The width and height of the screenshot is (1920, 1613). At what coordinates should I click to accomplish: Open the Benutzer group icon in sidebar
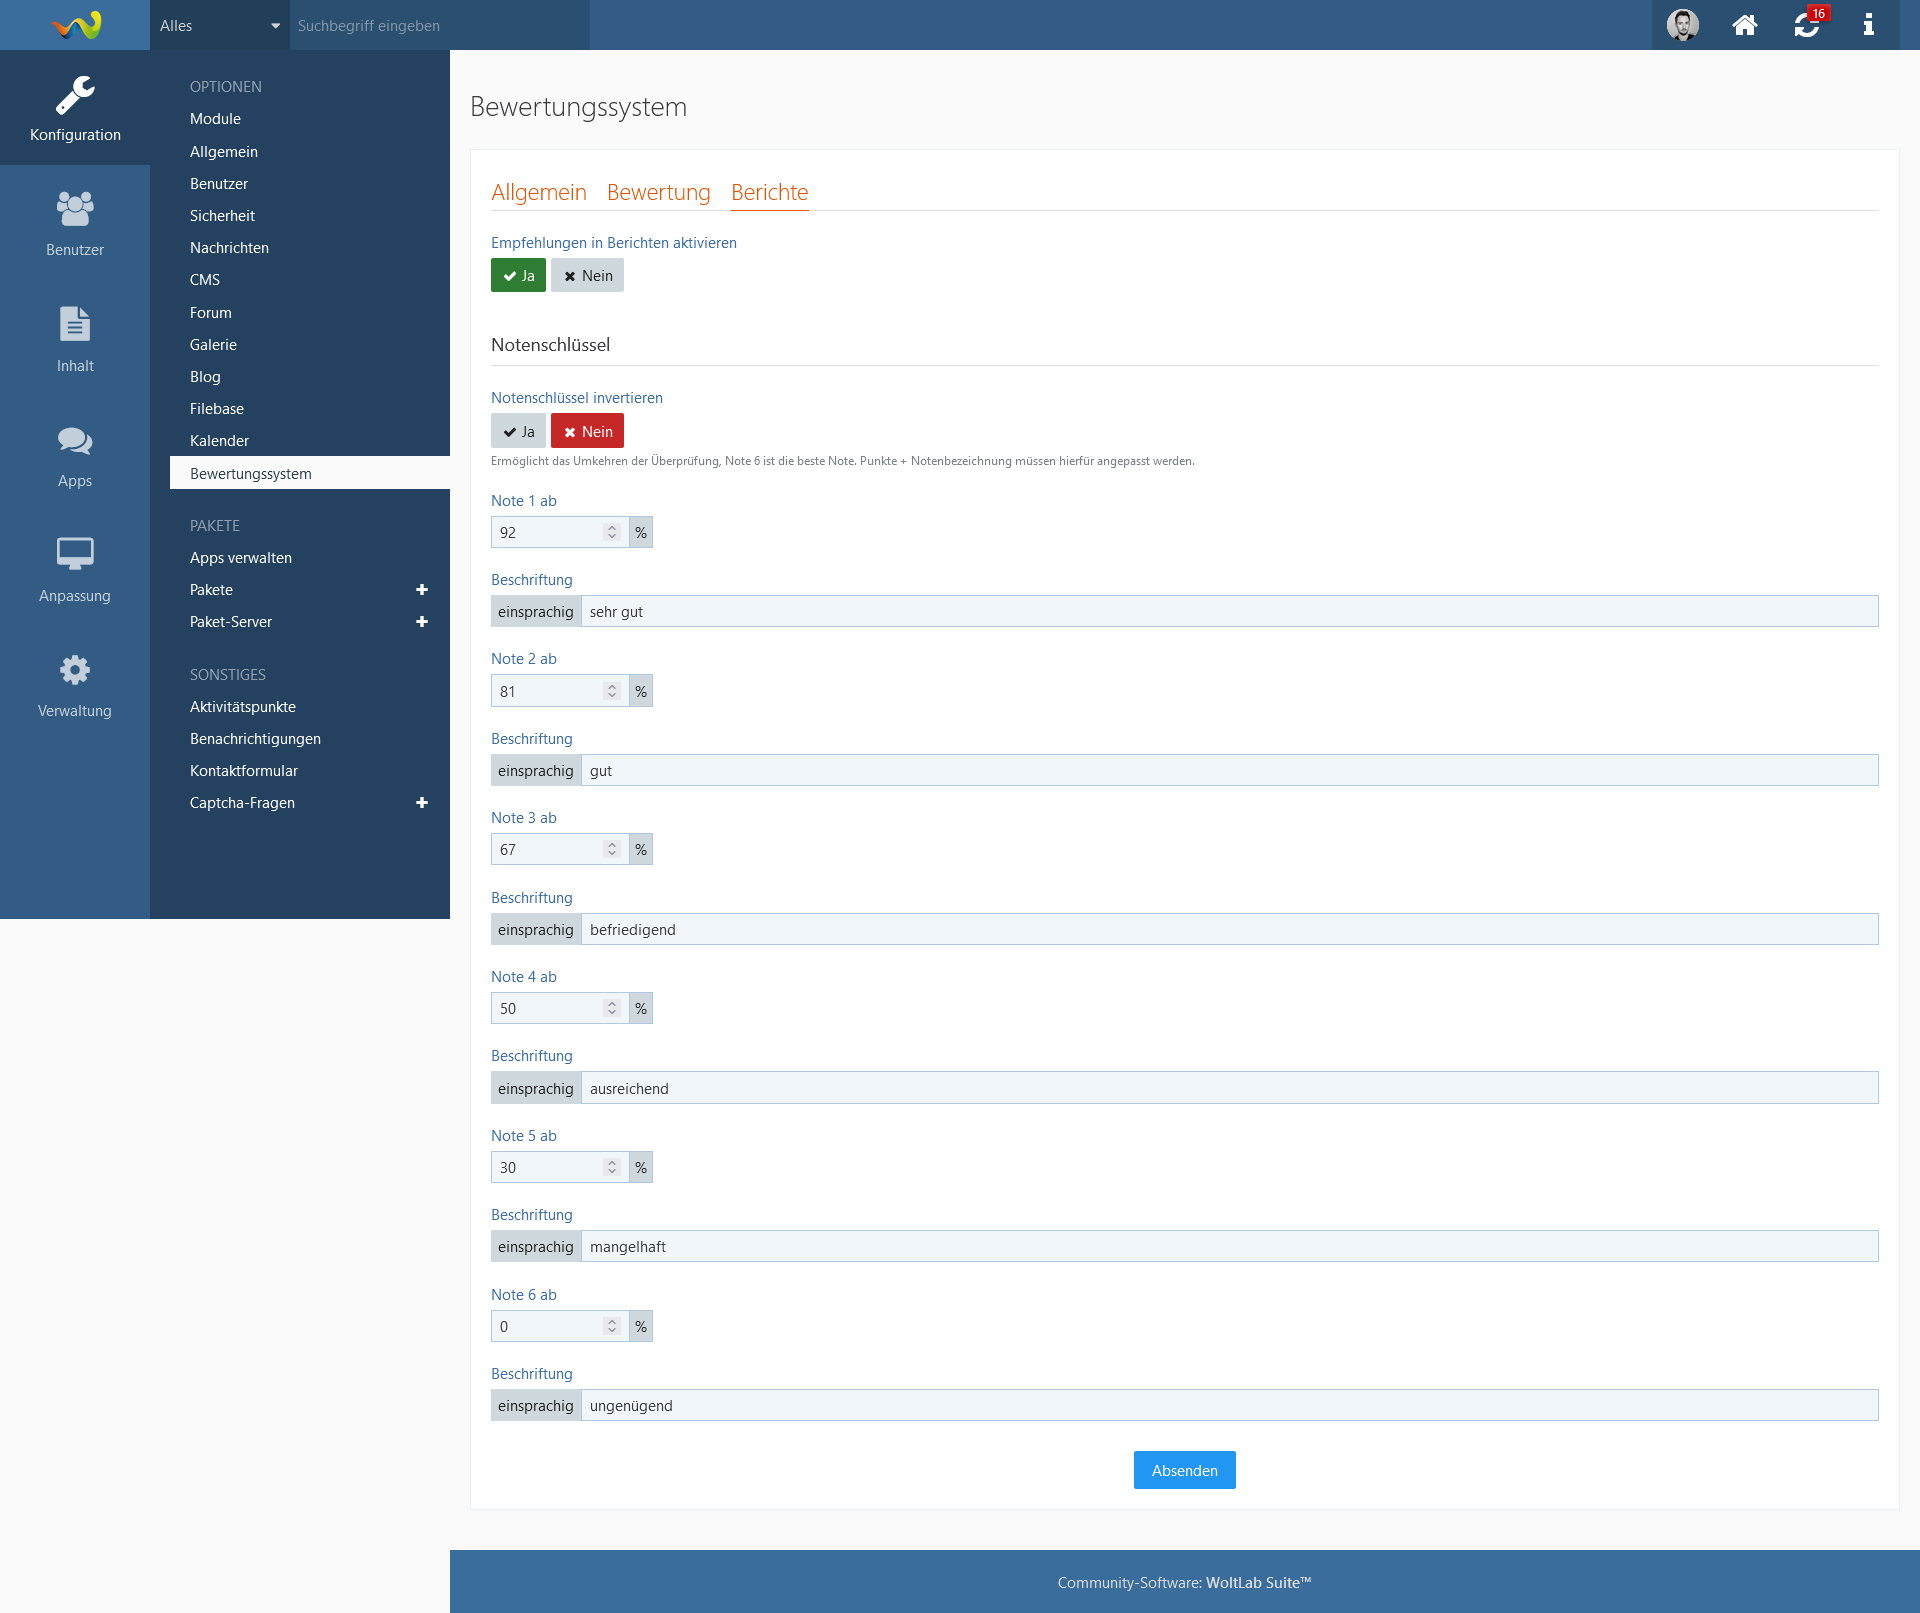(x=75, y=210)
